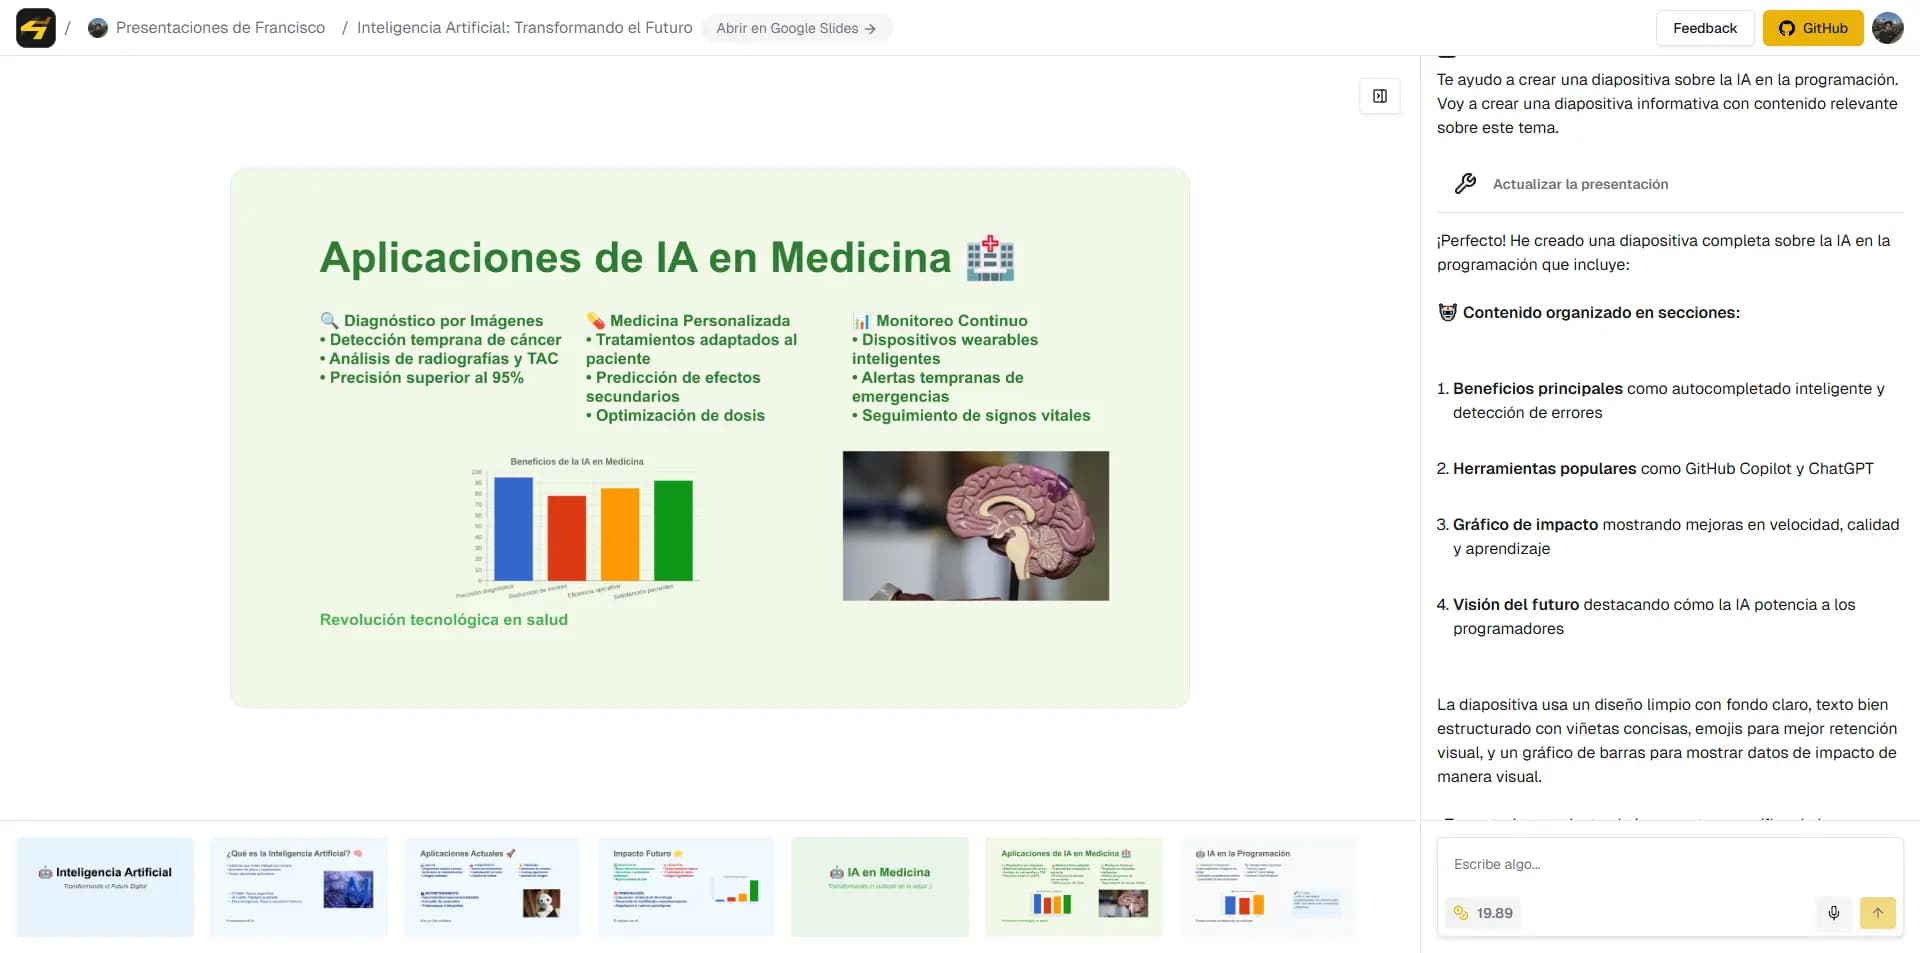
Task: Click the 'Contenido organizado en secciones:' heading
Action: point(1601,313)
